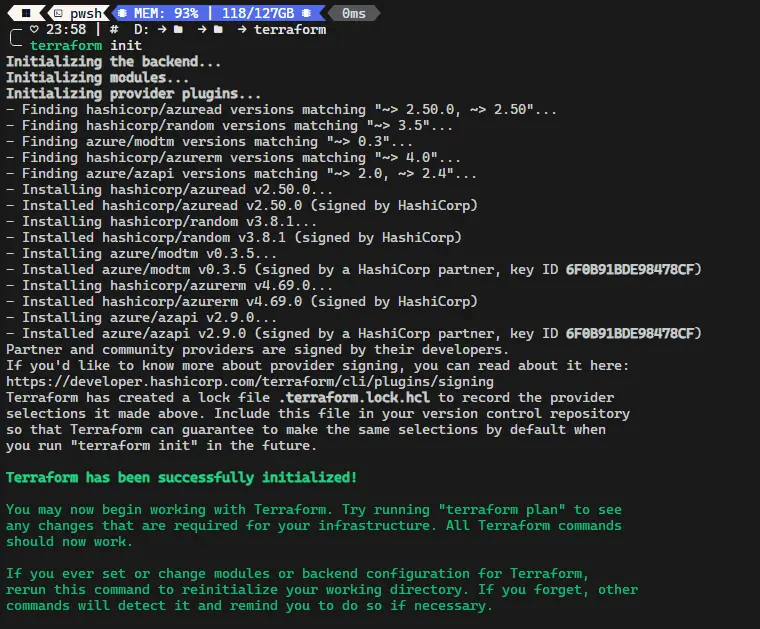The width and height of the screenshot is (760, 629).
Task: Click the terraform folder name in path
Action: (290, 30)
